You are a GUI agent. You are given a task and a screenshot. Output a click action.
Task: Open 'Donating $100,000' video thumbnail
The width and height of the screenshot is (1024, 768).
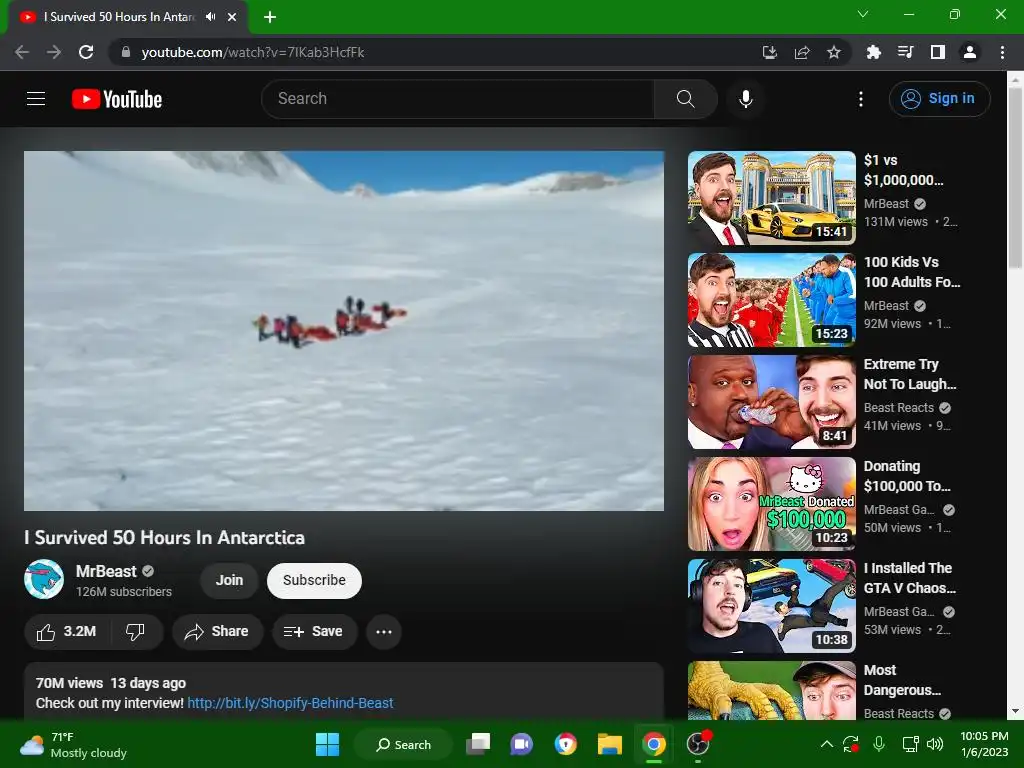click(771, 504)
